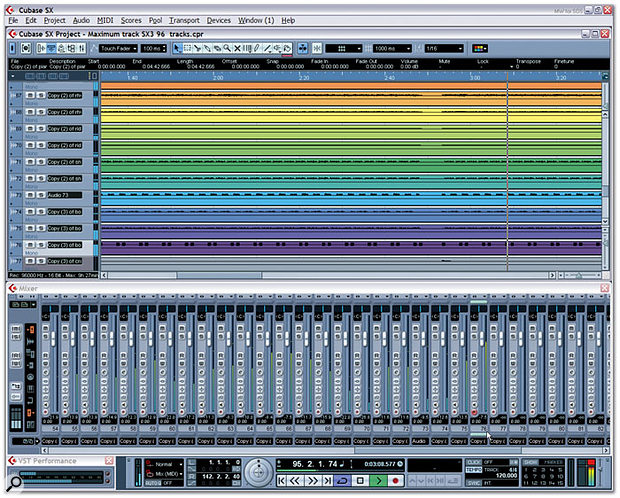Screen dimensions: 620x498
Task: Toggle TEMPO track on transport
Action: (474, 470)
